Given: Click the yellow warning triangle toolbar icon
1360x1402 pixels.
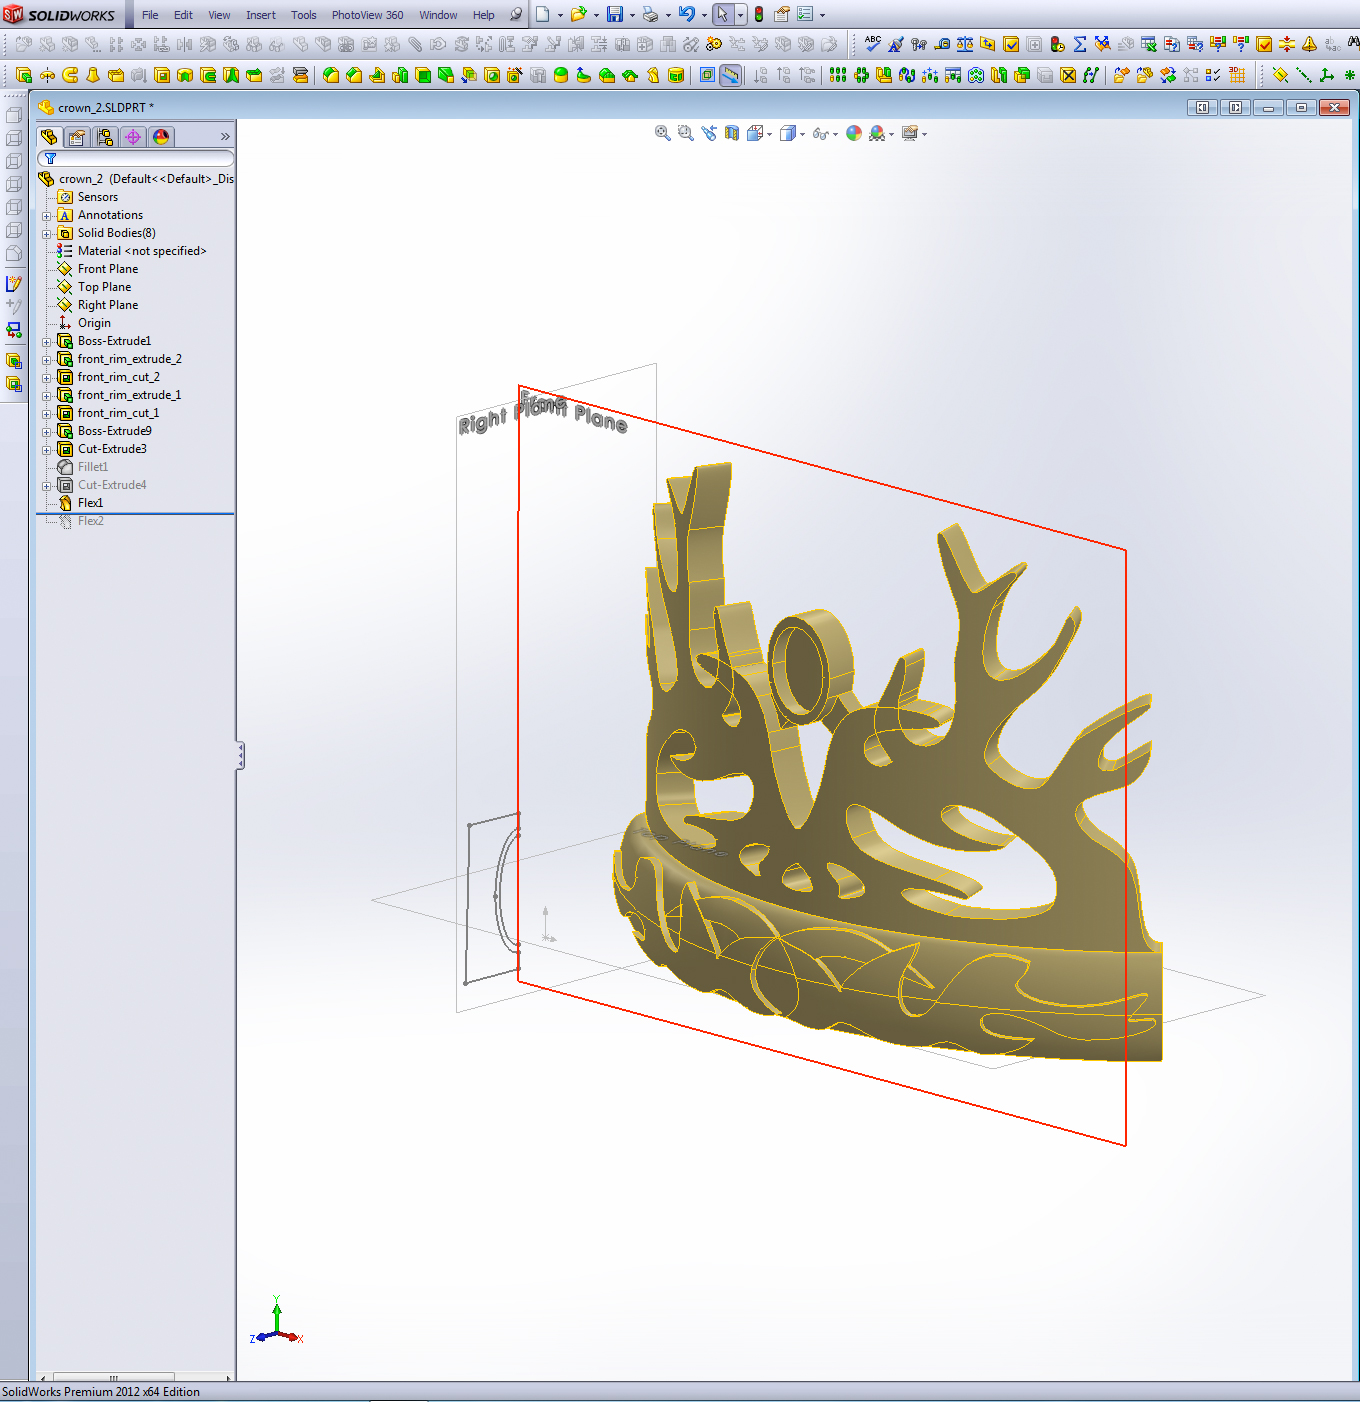Looking at the screenshot, I should click(1309, 44).
